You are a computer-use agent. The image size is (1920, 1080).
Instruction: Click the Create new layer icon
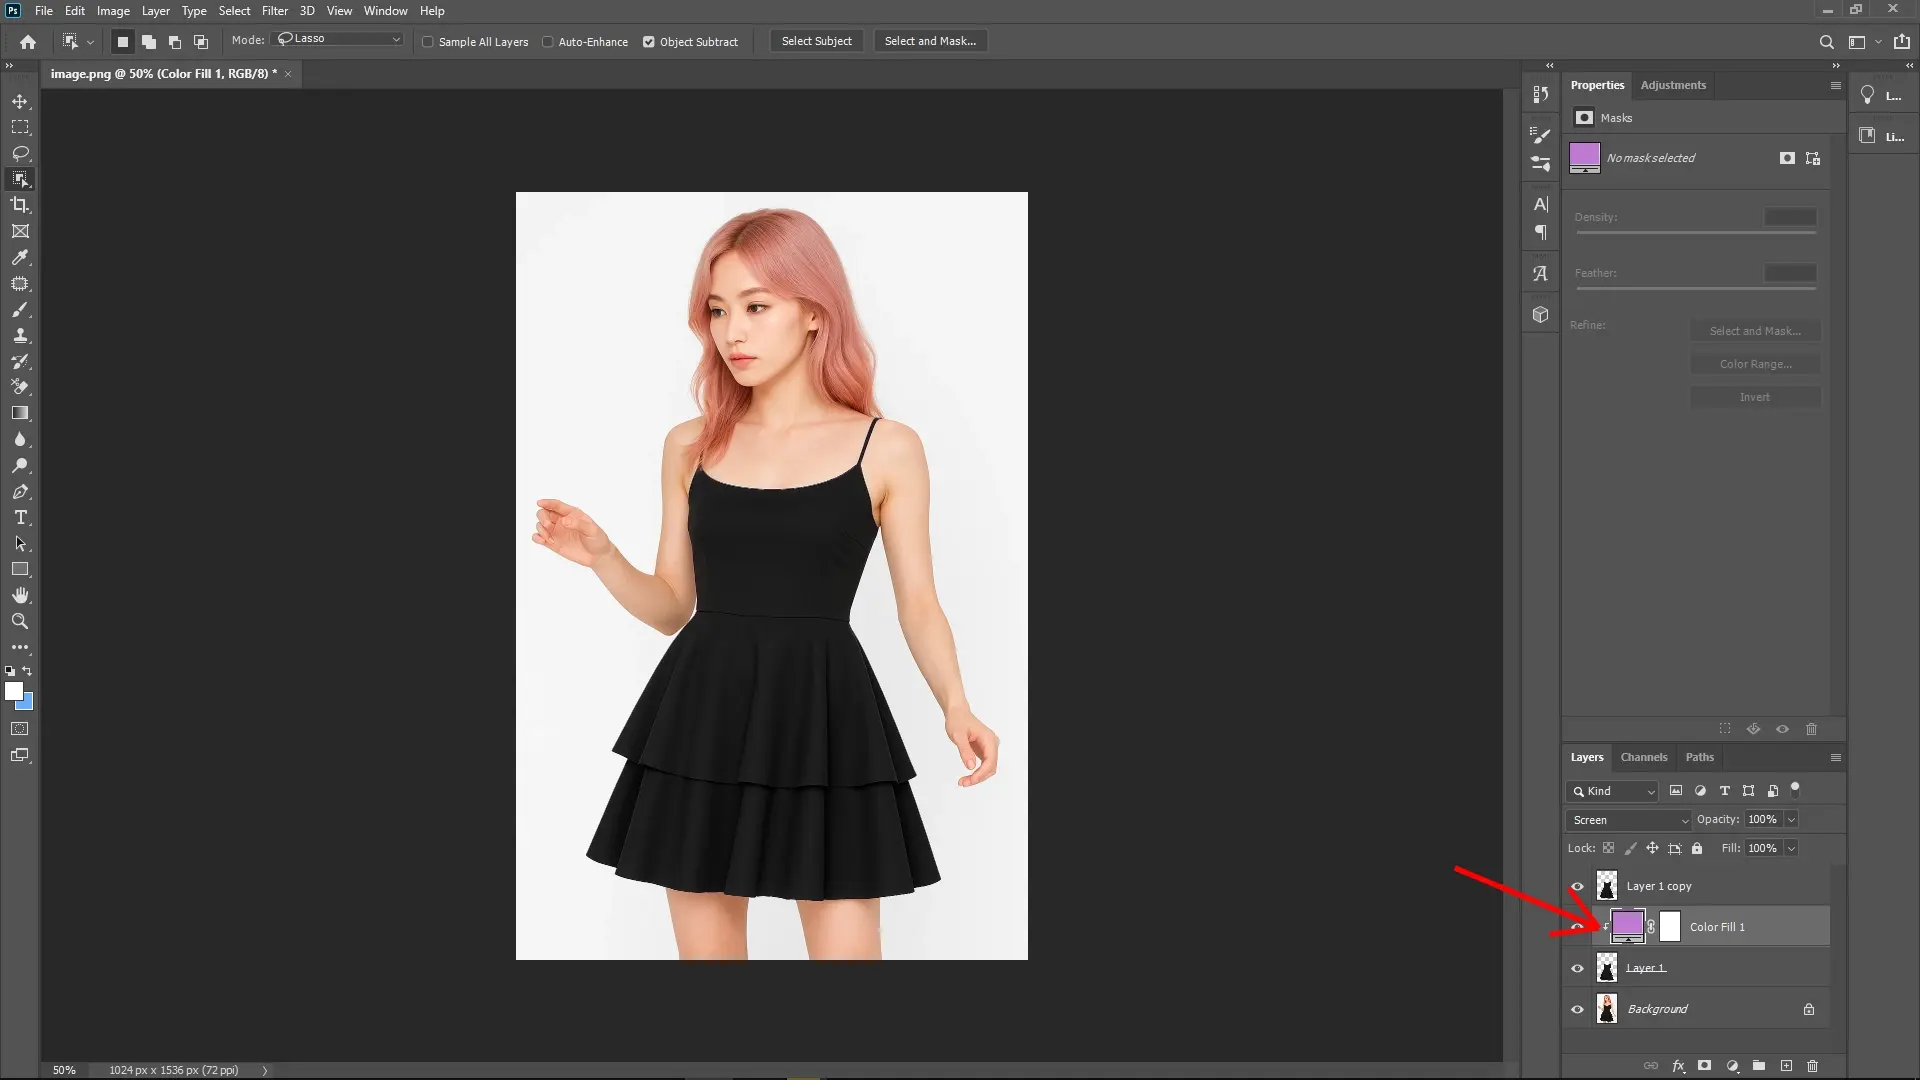[1786, 1066]
